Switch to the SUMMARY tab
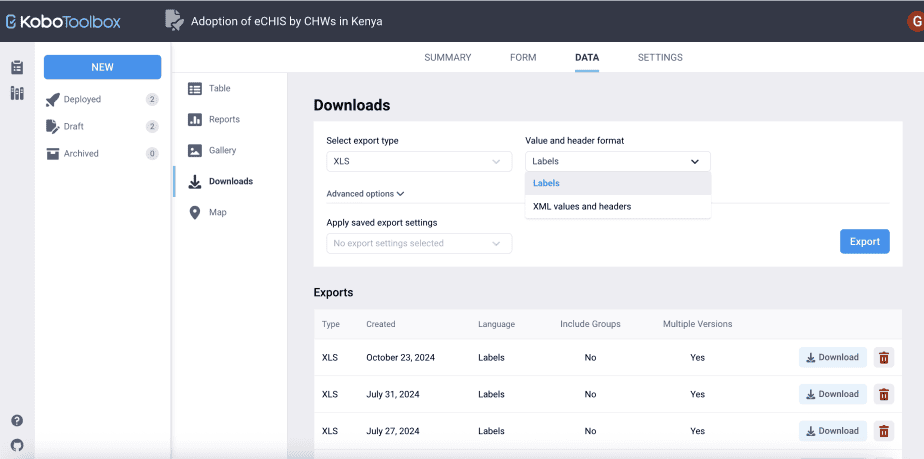 [447, 58]
